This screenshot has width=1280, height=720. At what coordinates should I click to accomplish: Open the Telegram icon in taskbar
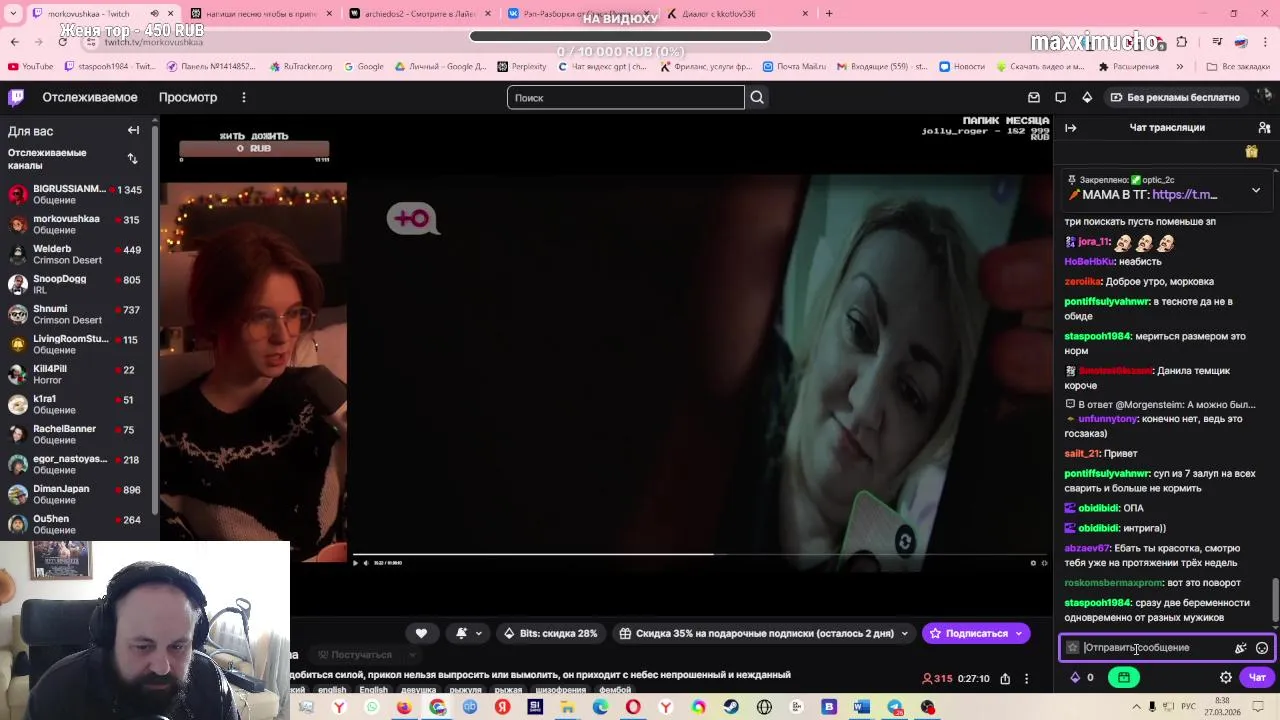coord(894,707)
